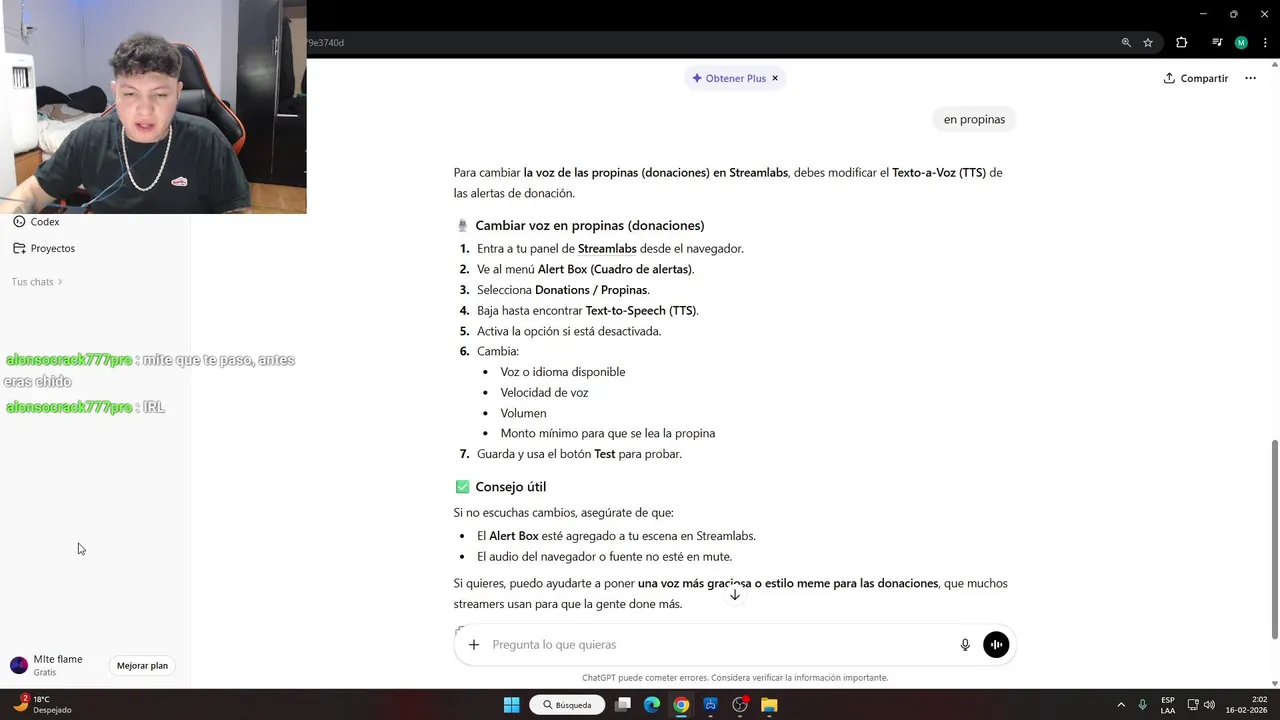The height and width of the screenshot is (720, 1280).
Task: Bookmark this page with the star icon
Action: click(1148, 43)
